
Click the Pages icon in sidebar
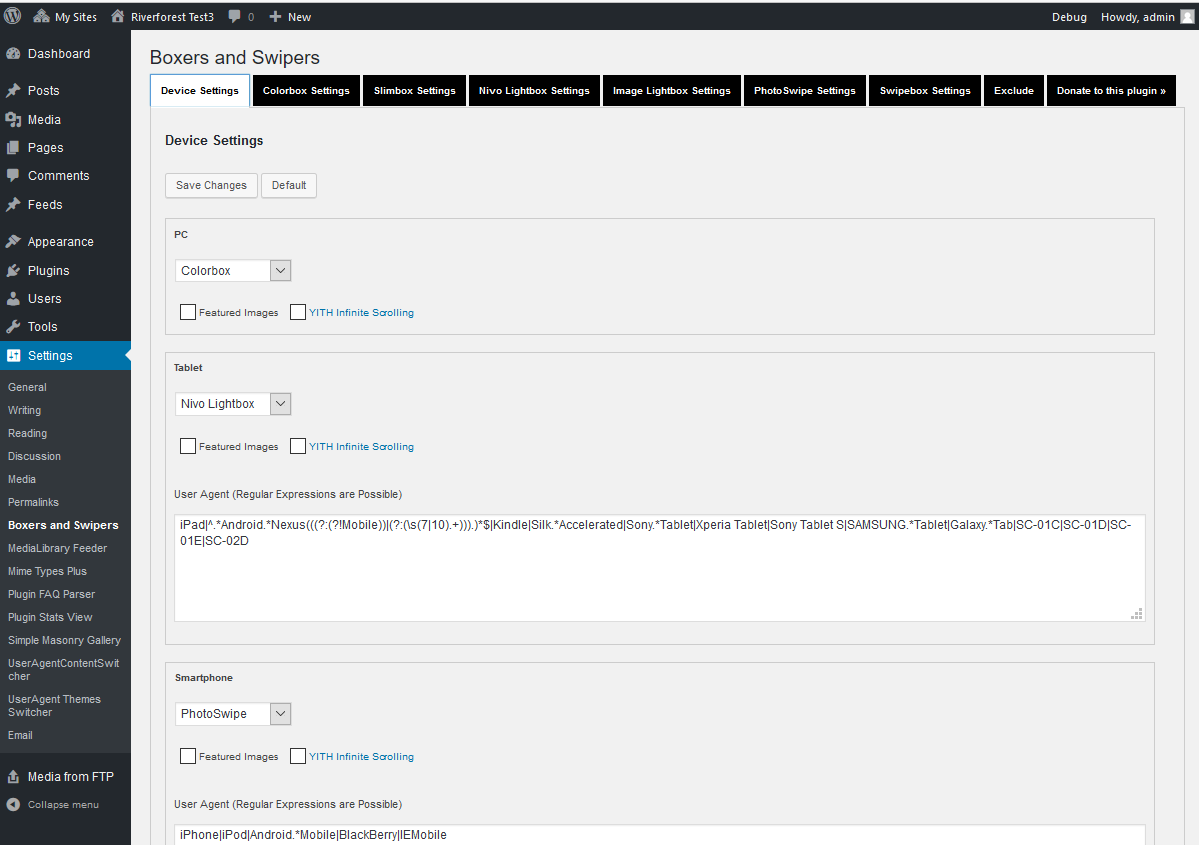tap(13, 148)
